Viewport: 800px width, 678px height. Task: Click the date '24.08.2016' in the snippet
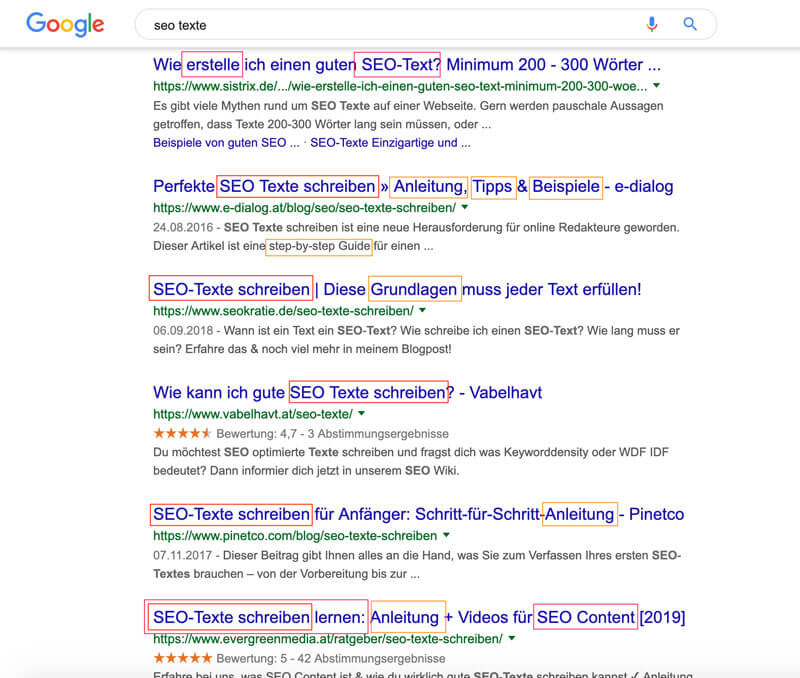point(183,228)
